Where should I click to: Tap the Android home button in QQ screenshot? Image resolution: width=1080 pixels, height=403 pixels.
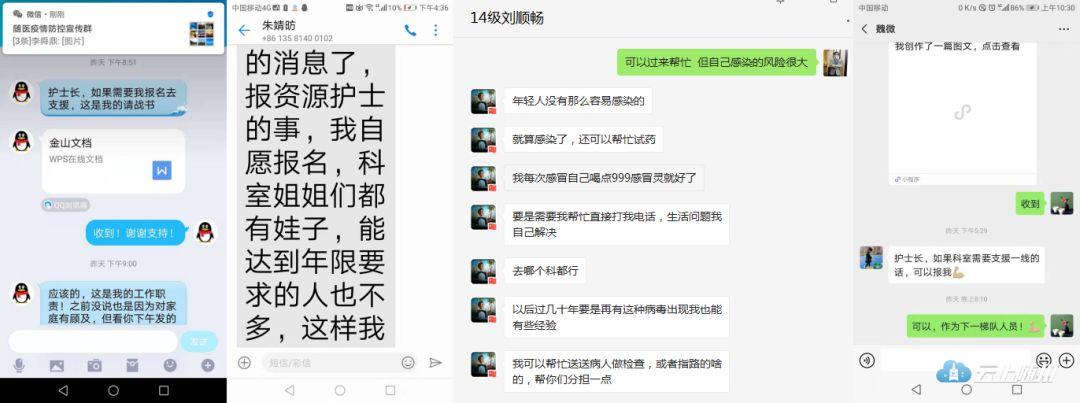[x=114, y=391]
